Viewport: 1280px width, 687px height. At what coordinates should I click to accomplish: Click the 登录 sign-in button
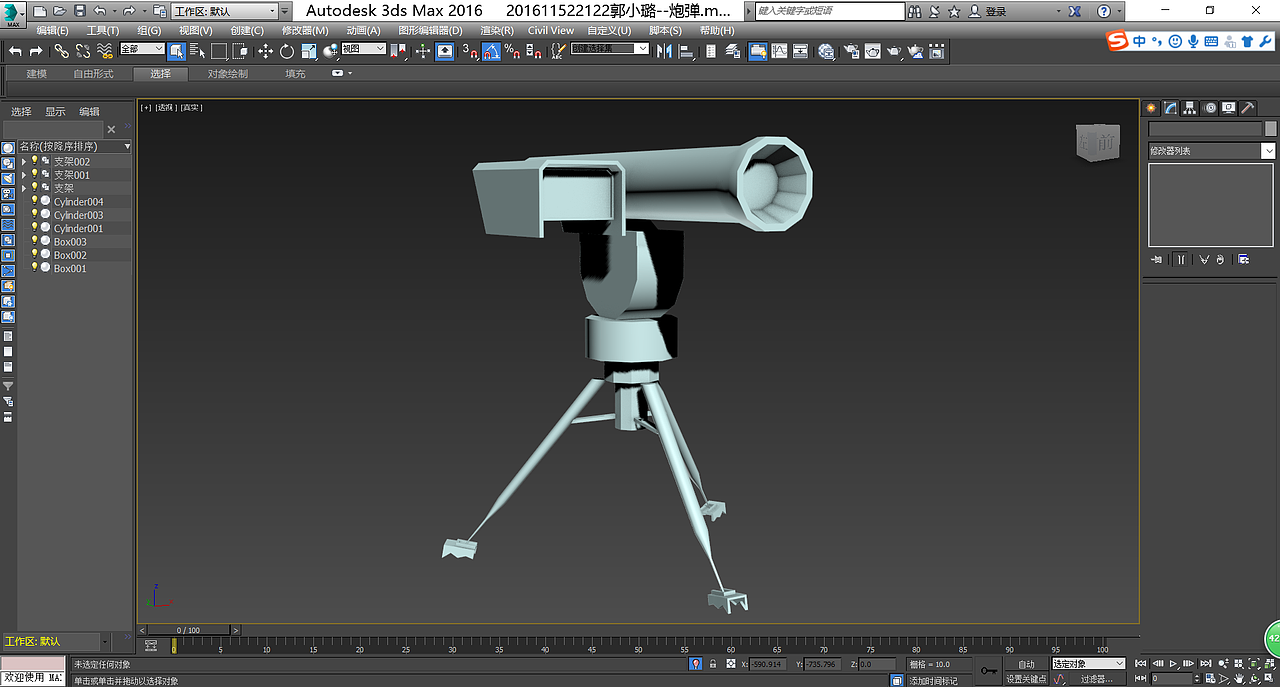click(996, 11)
